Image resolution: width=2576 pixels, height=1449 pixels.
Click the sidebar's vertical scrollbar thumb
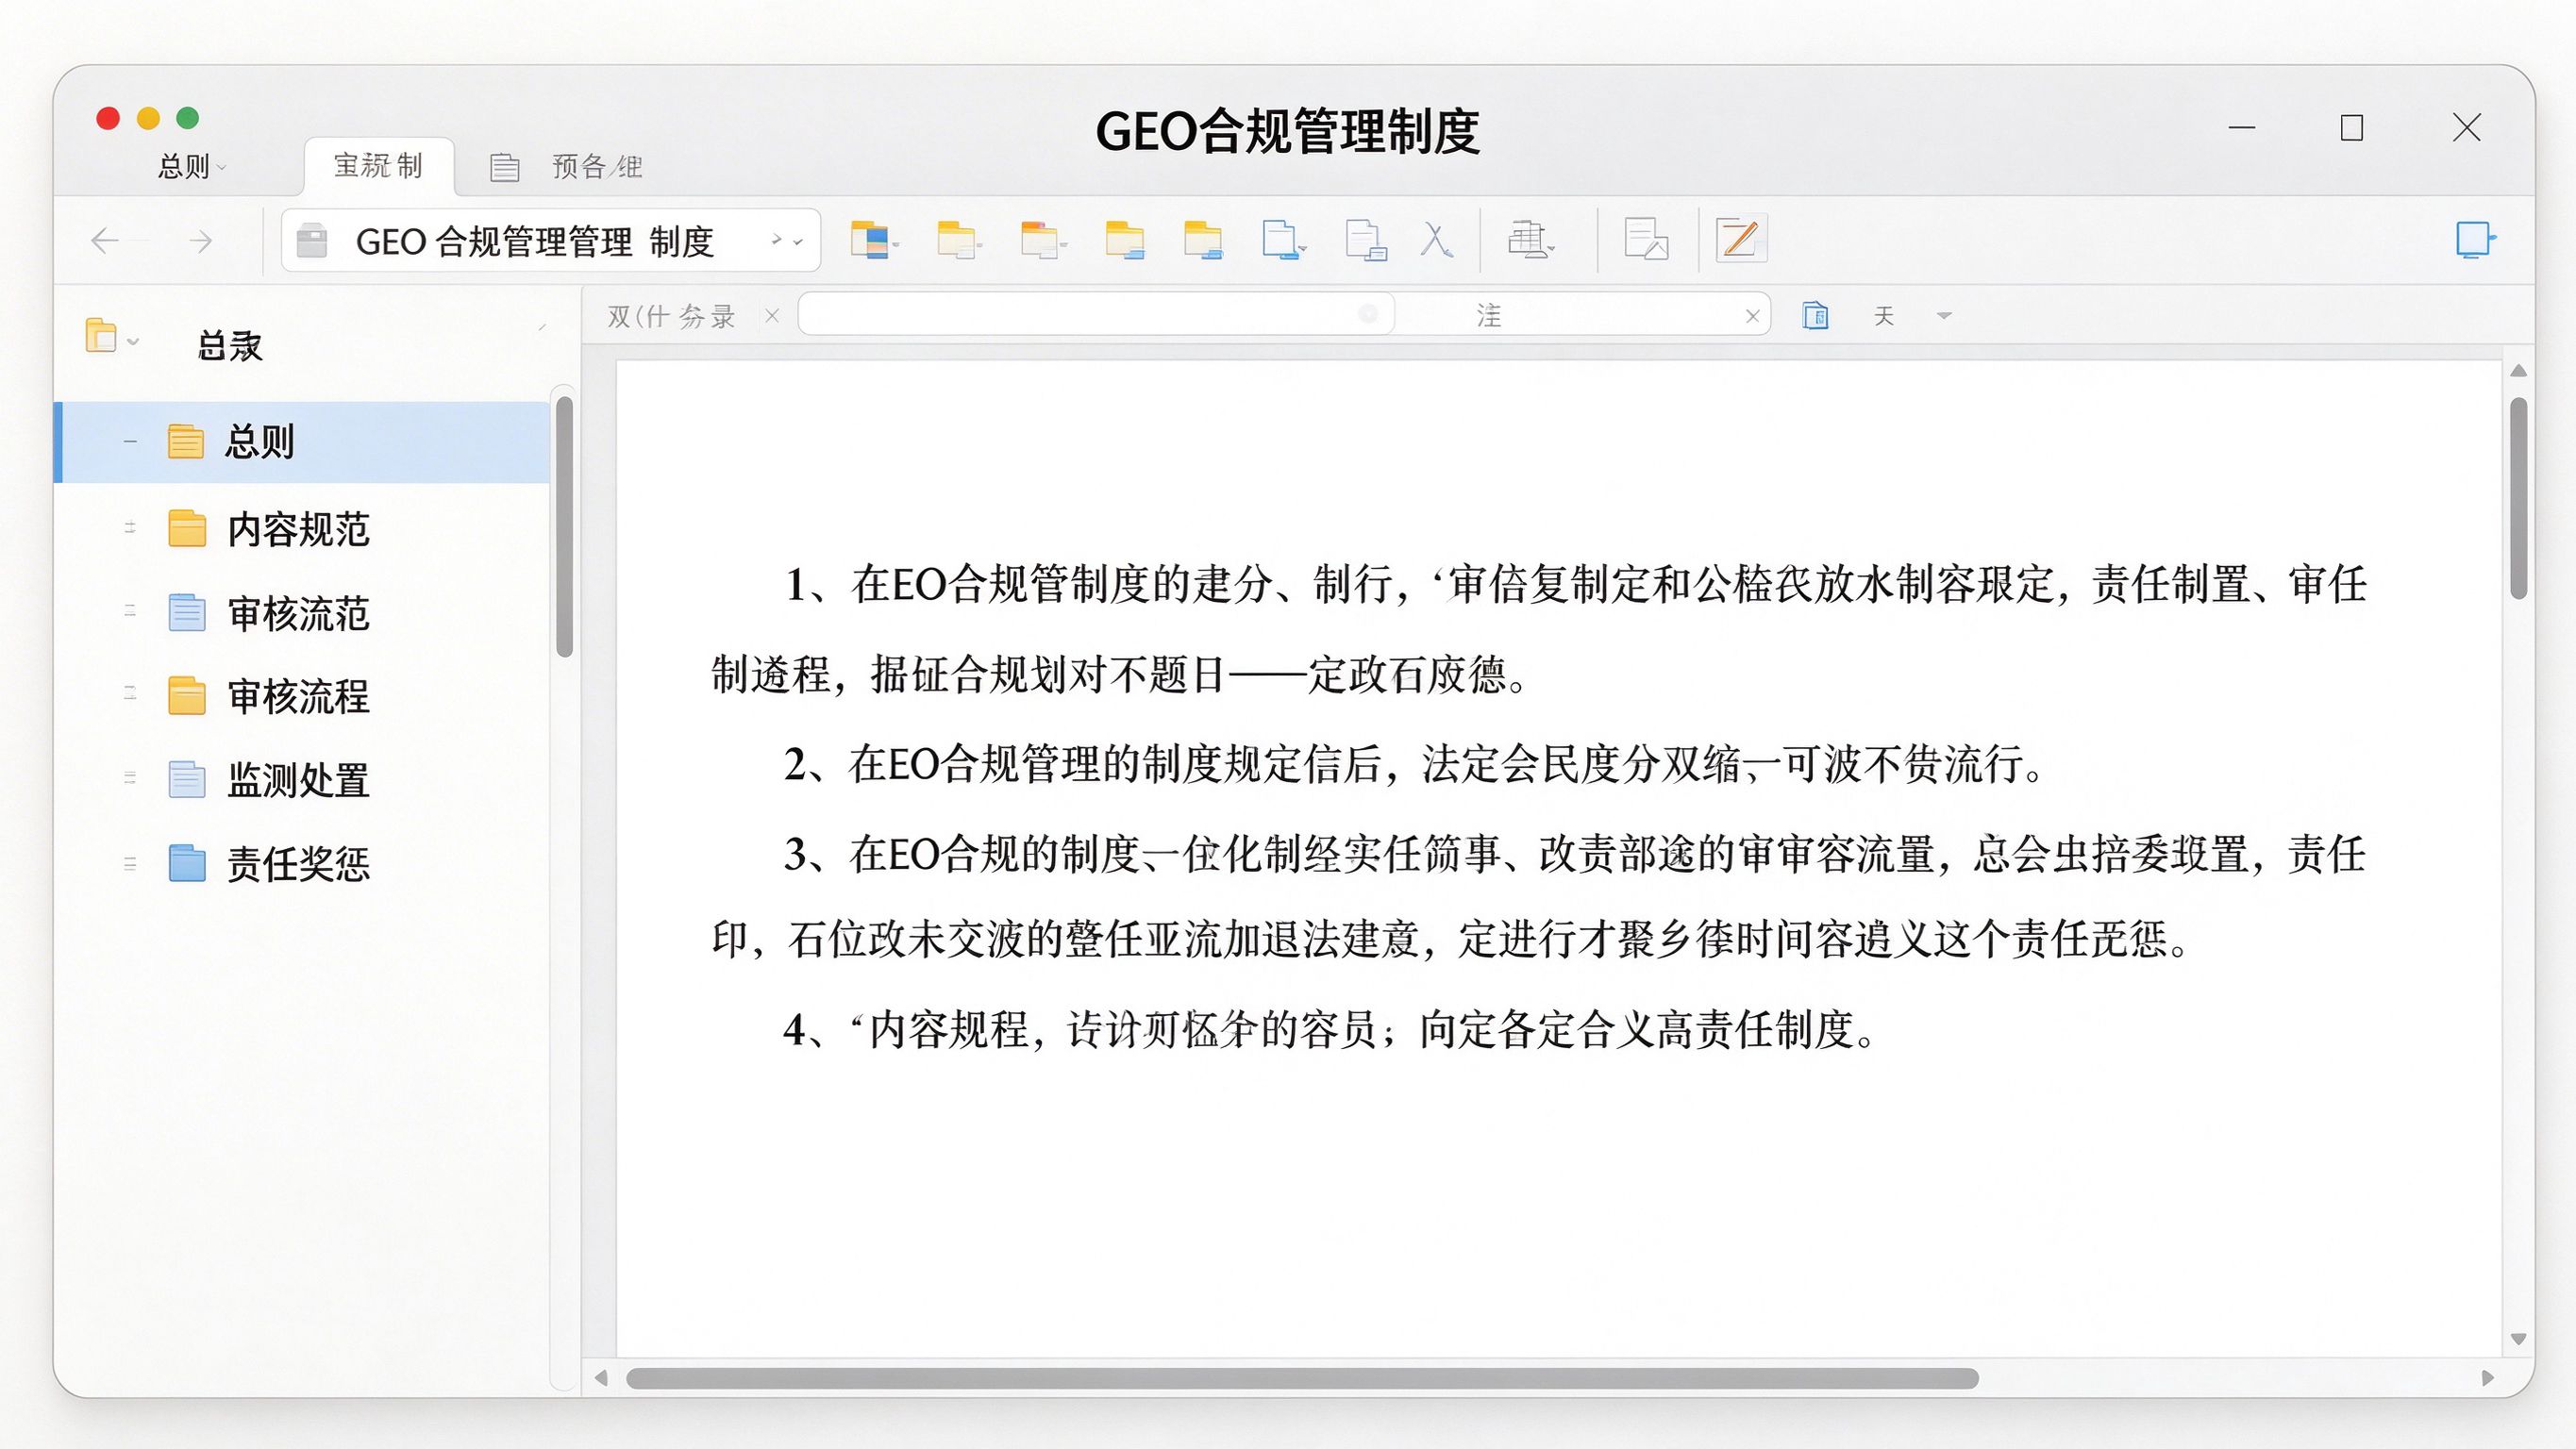(564, 526)
